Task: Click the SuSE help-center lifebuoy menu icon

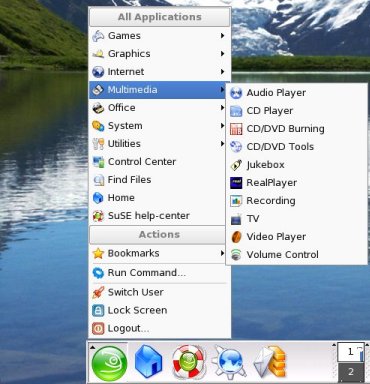Action: (x=98, y=216)
